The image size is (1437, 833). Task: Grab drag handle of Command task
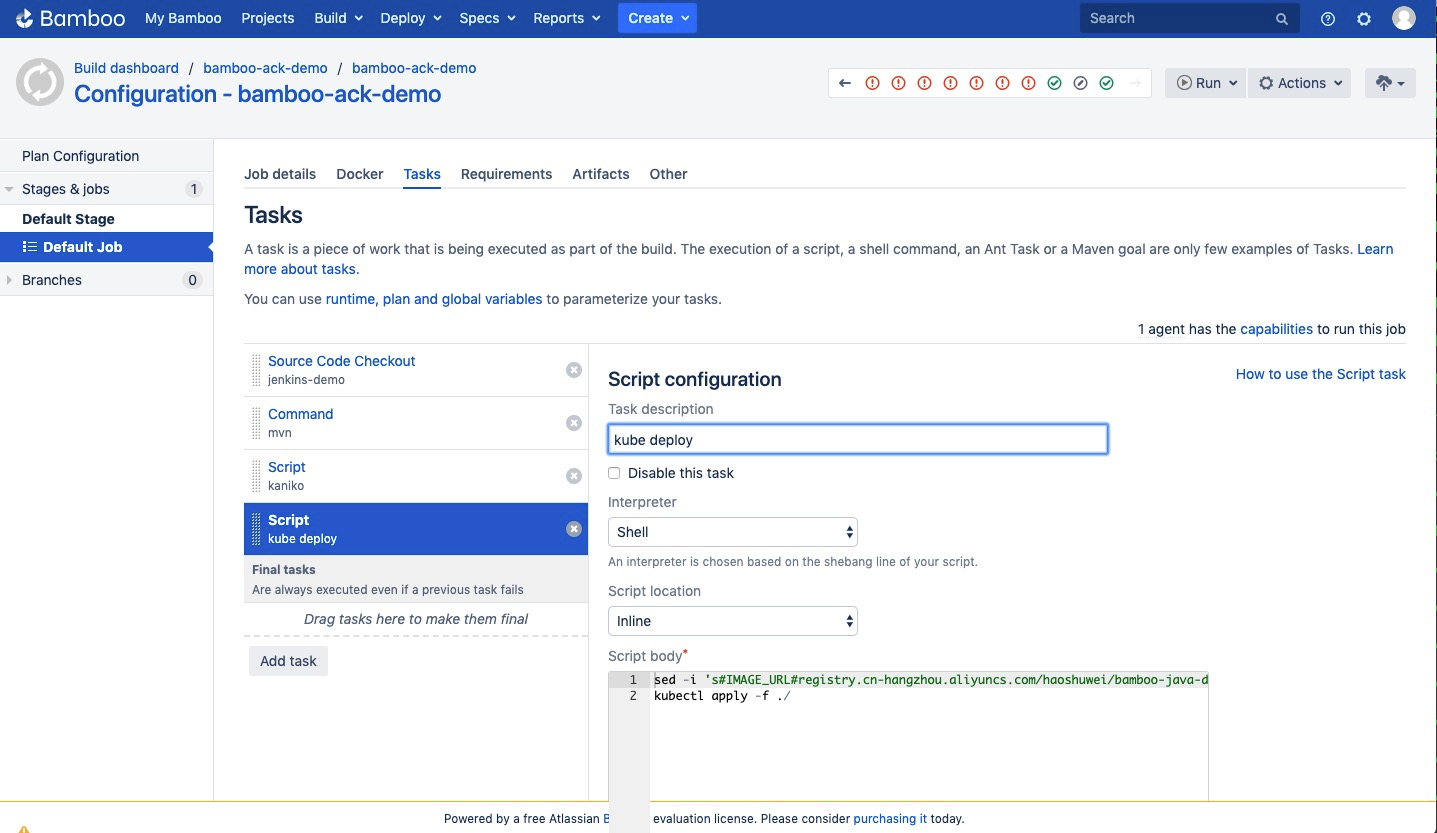coord(256,423)
